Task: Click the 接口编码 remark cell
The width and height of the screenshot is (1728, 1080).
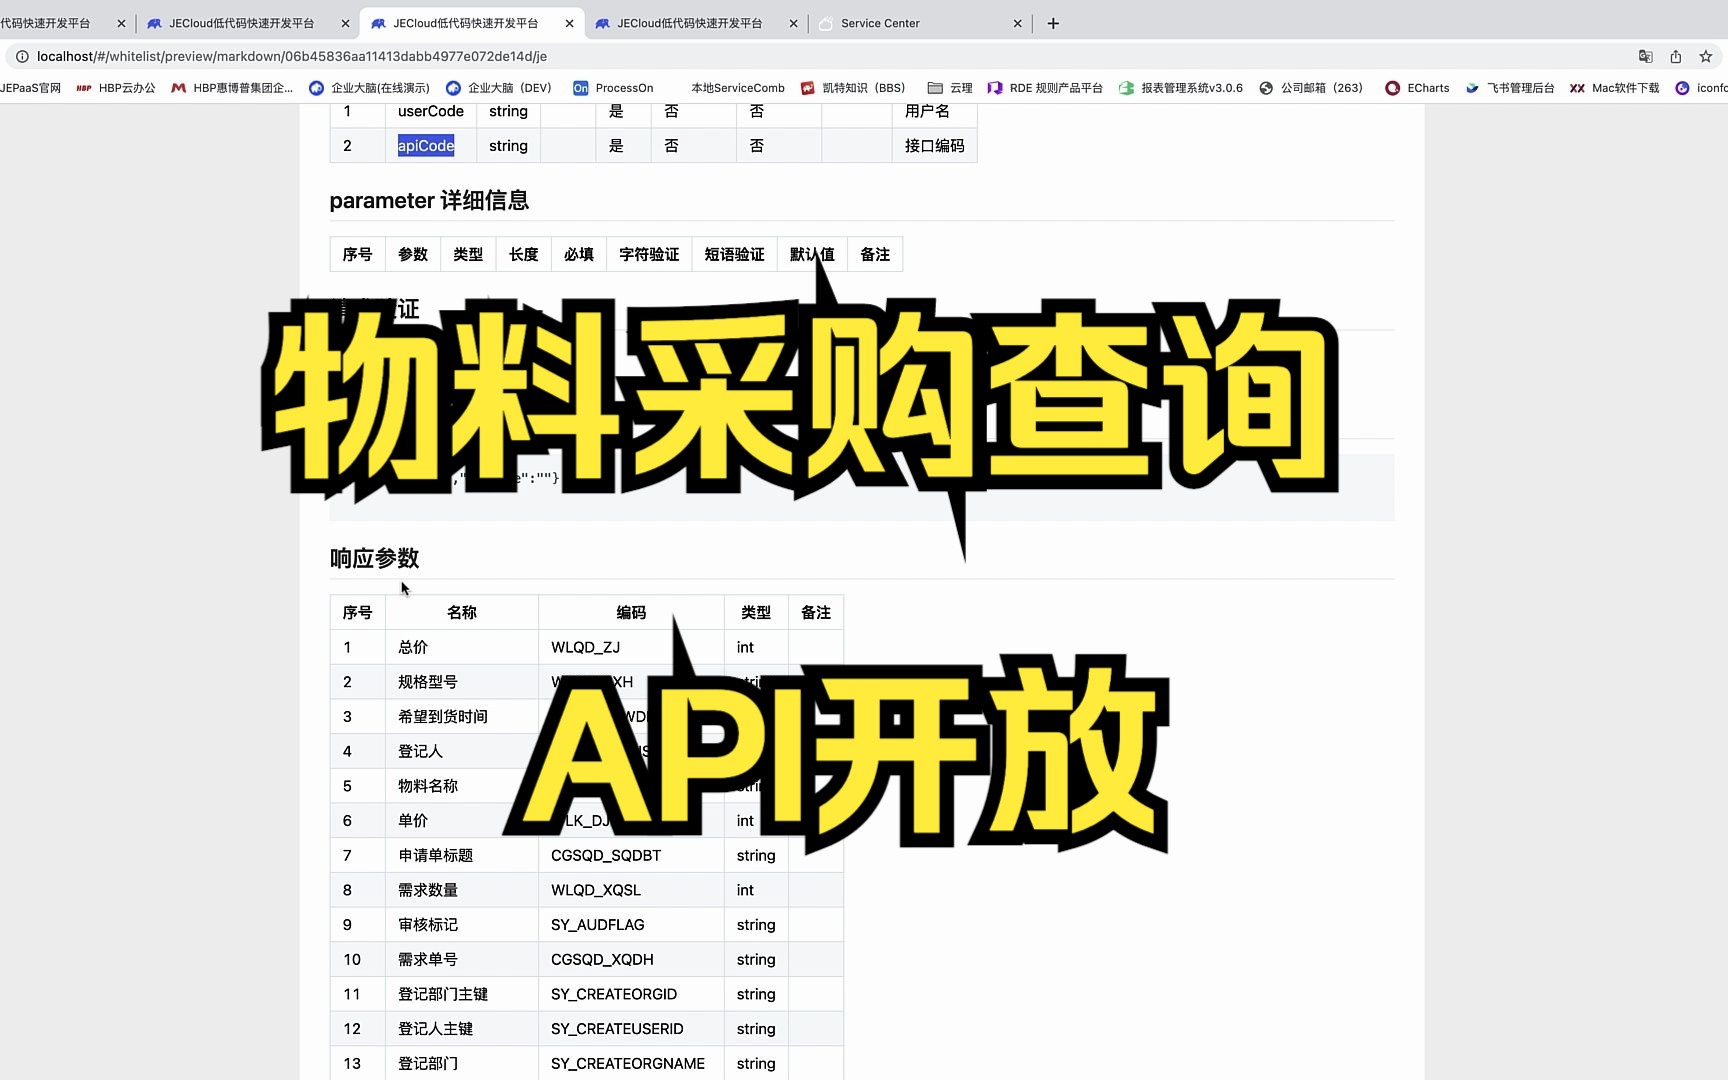Action: [934, 146]
